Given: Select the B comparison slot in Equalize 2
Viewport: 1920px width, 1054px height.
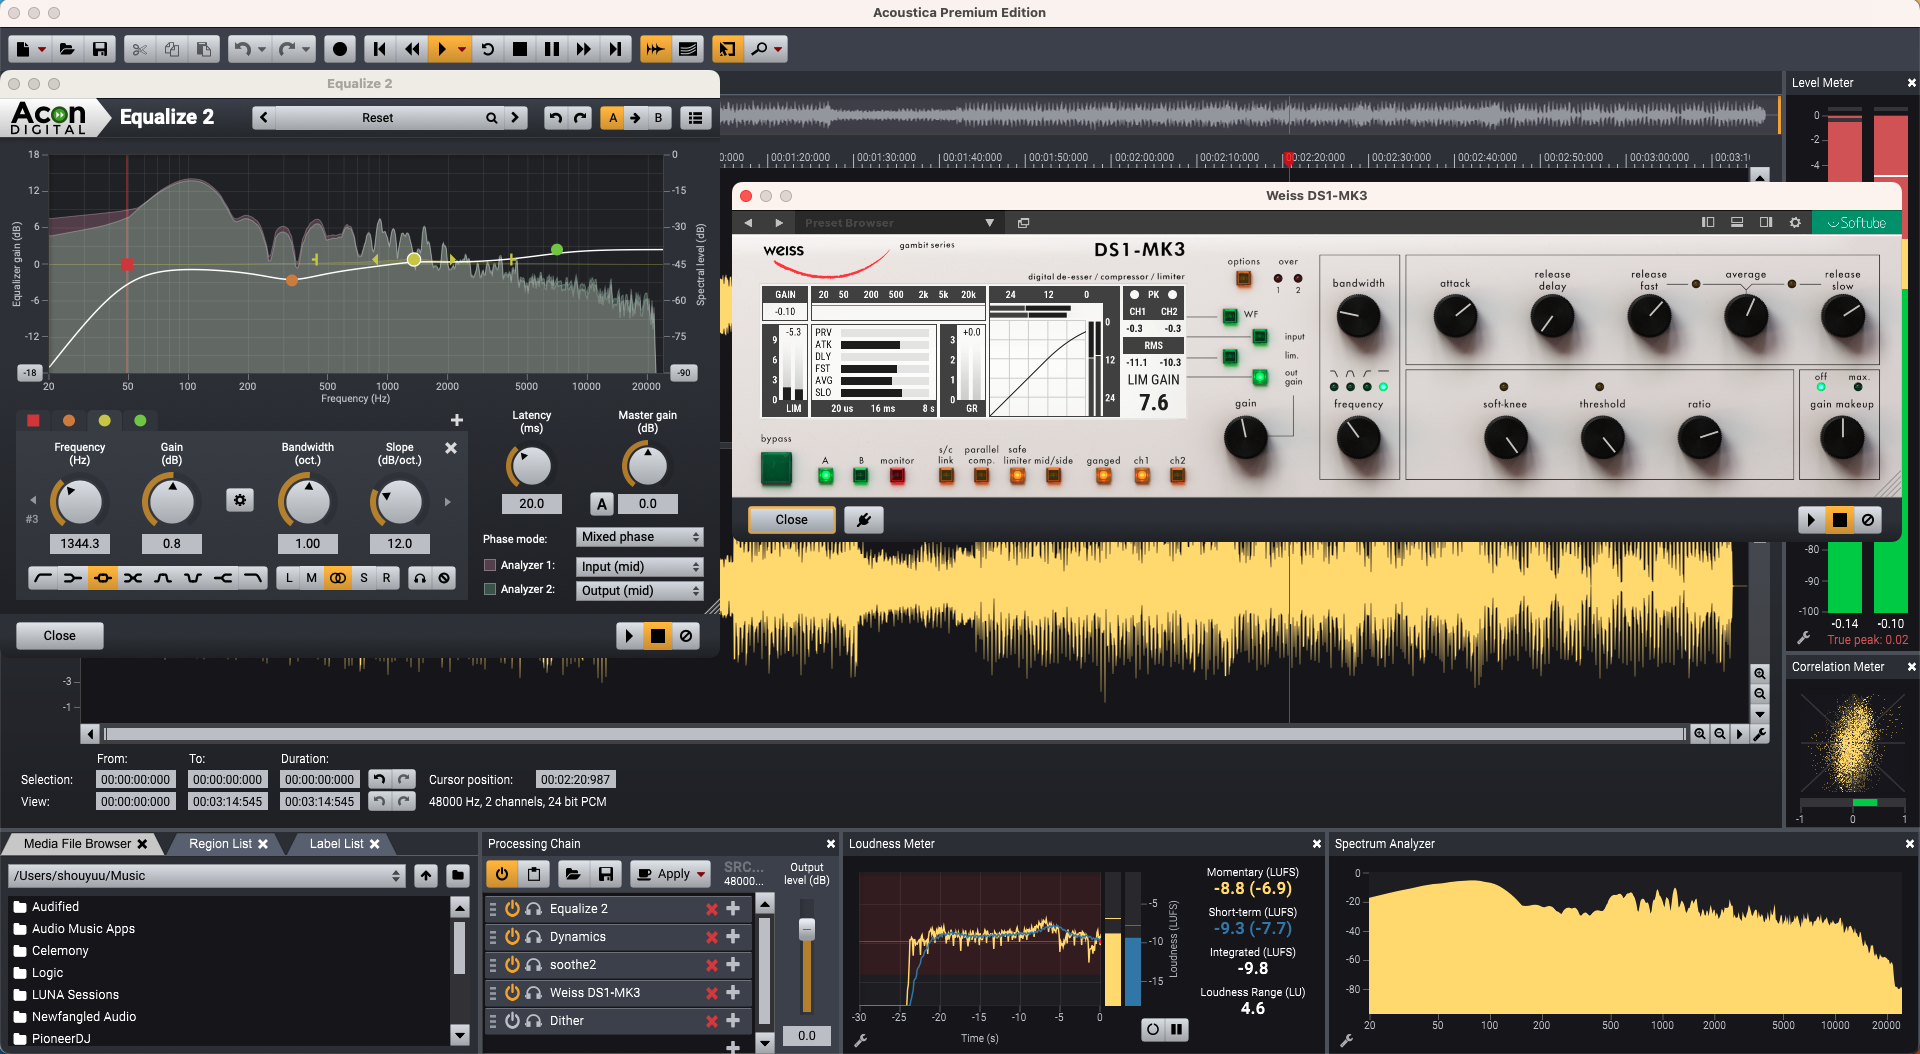Looking at the screenshot, I should 658,118.
